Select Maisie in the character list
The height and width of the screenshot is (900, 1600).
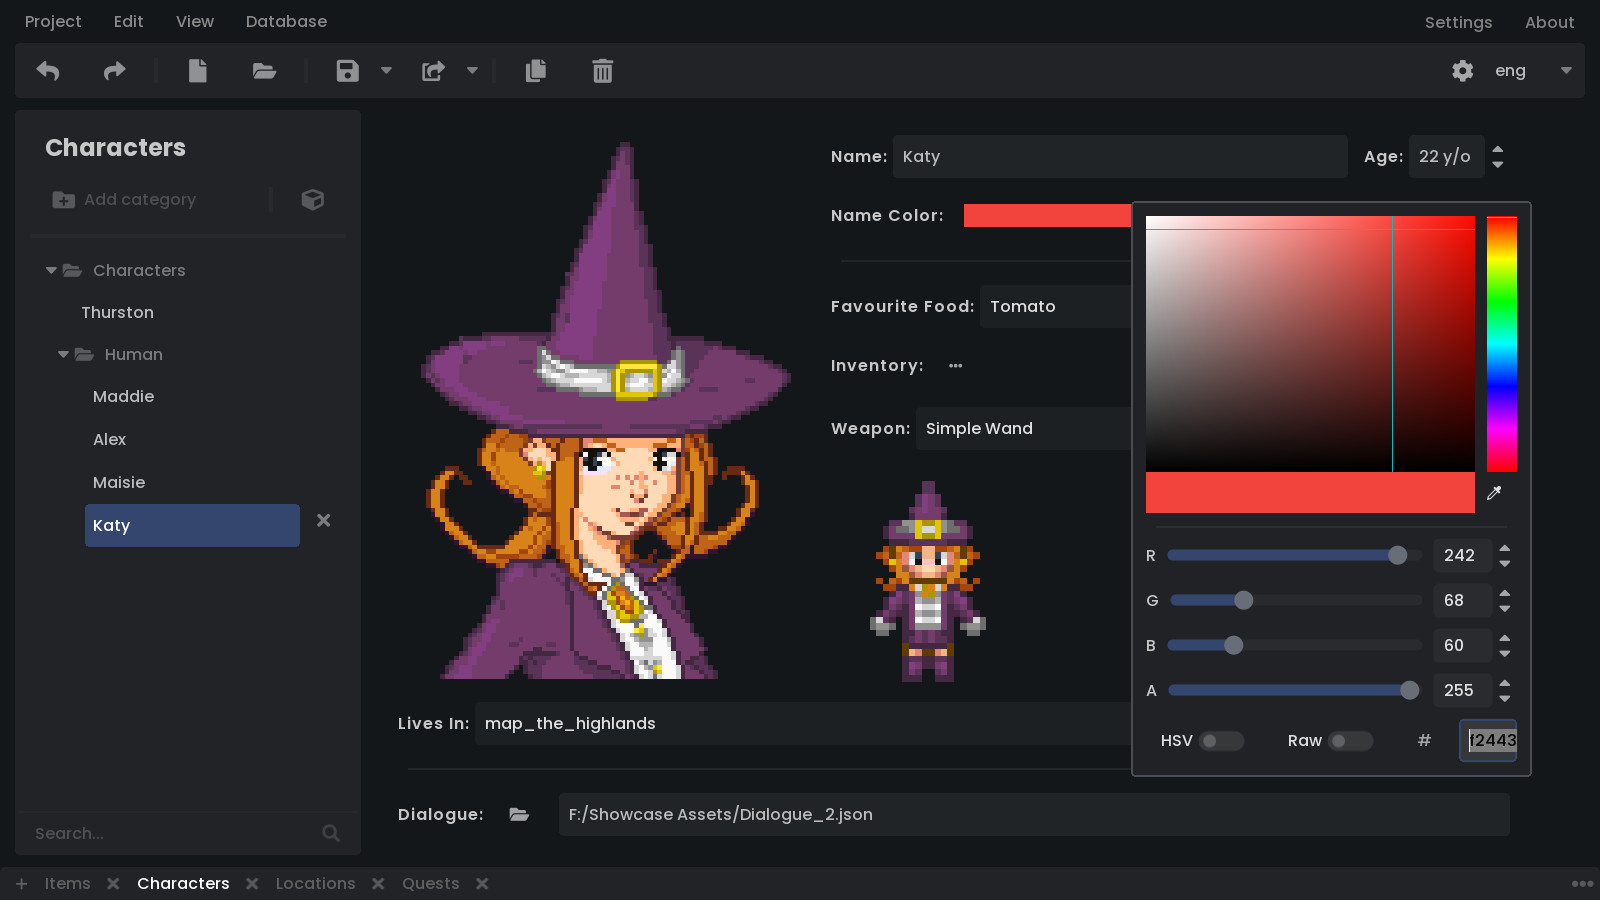tap(119, 482)
